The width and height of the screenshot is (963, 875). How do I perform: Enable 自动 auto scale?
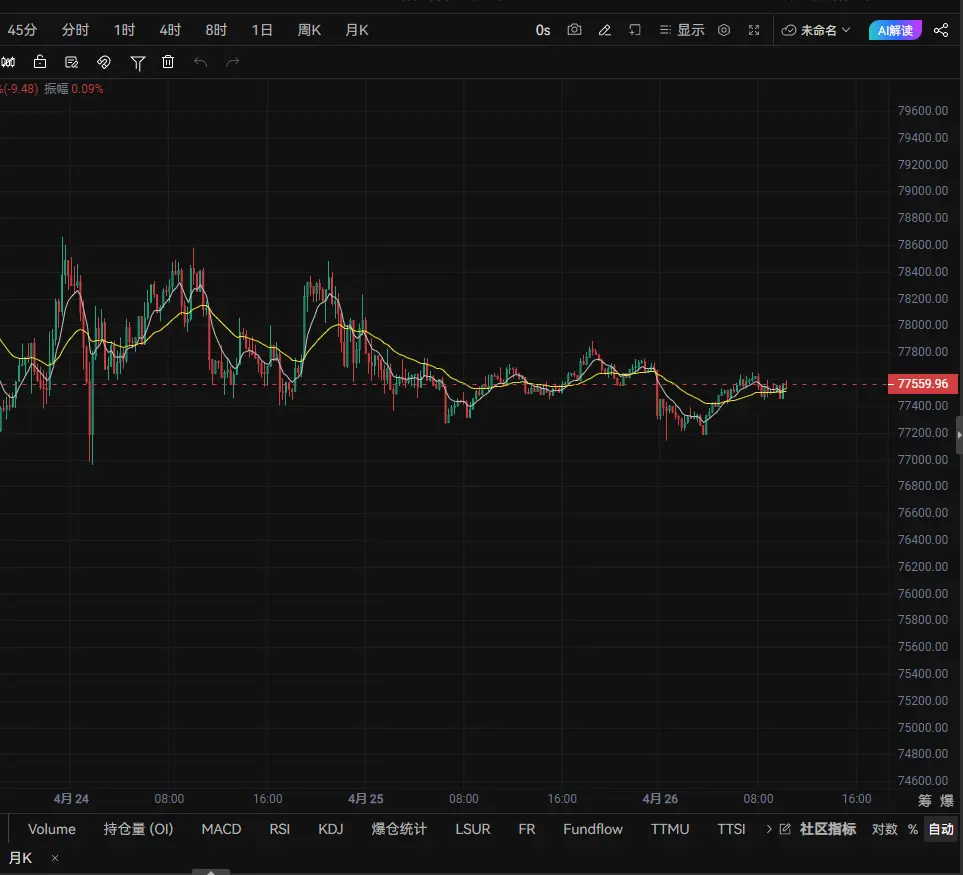point(941,829)
